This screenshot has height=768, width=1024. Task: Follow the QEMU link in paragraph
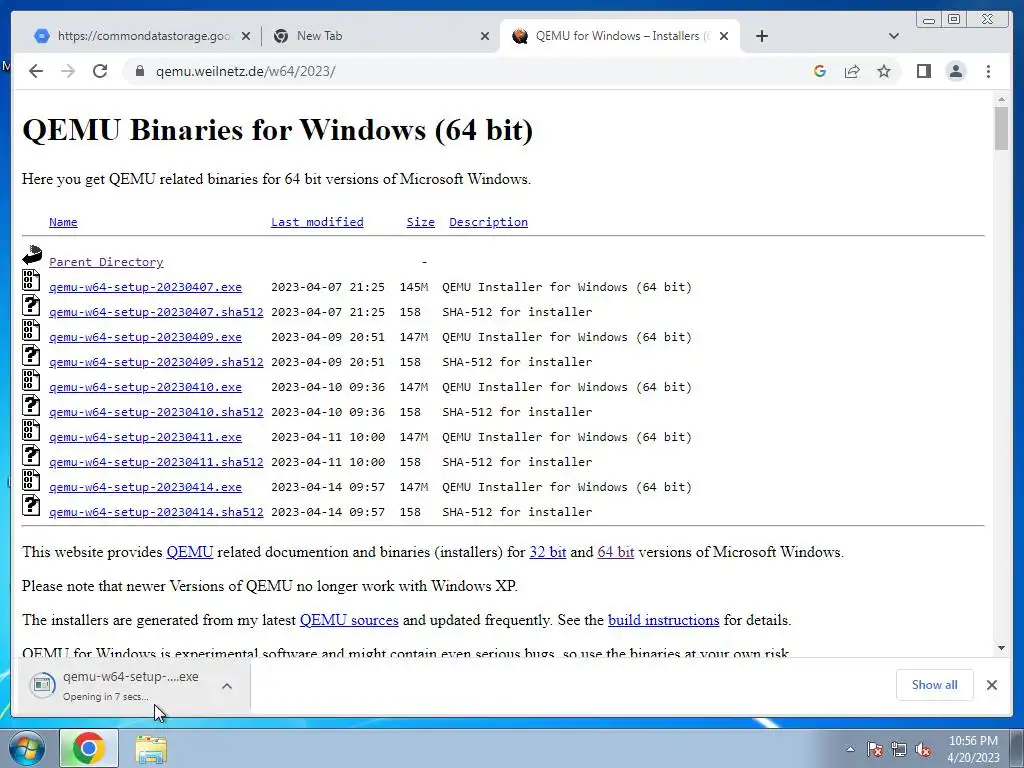(x=189, y=552)
